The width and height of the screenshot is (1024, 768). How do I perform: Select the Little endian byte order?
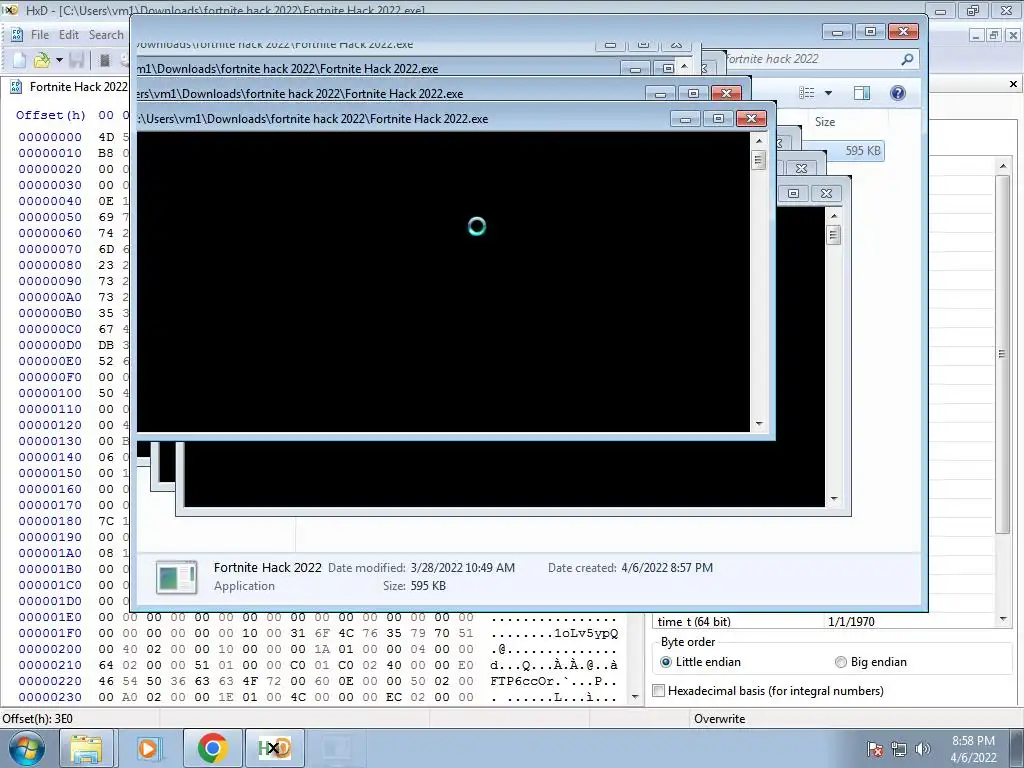(x=701, y=662)
